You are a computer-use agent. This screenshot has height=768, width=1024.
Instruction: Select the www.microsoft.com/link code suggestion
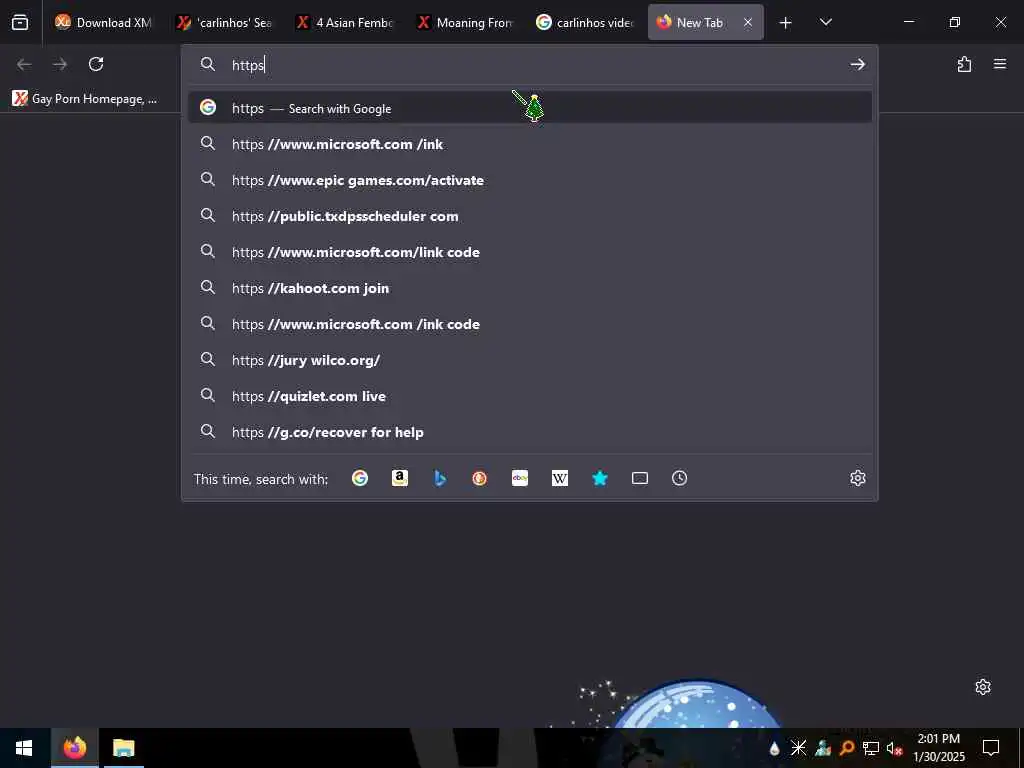[x=530, y=251]
